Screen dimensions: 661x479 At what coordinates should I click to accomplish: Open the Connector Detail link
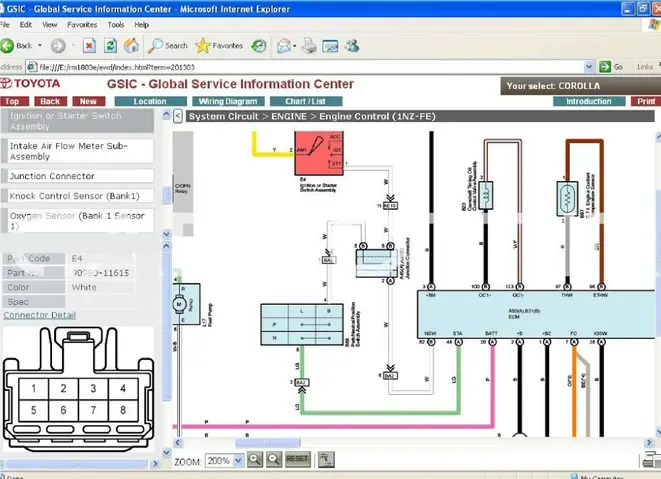(40, 315)
